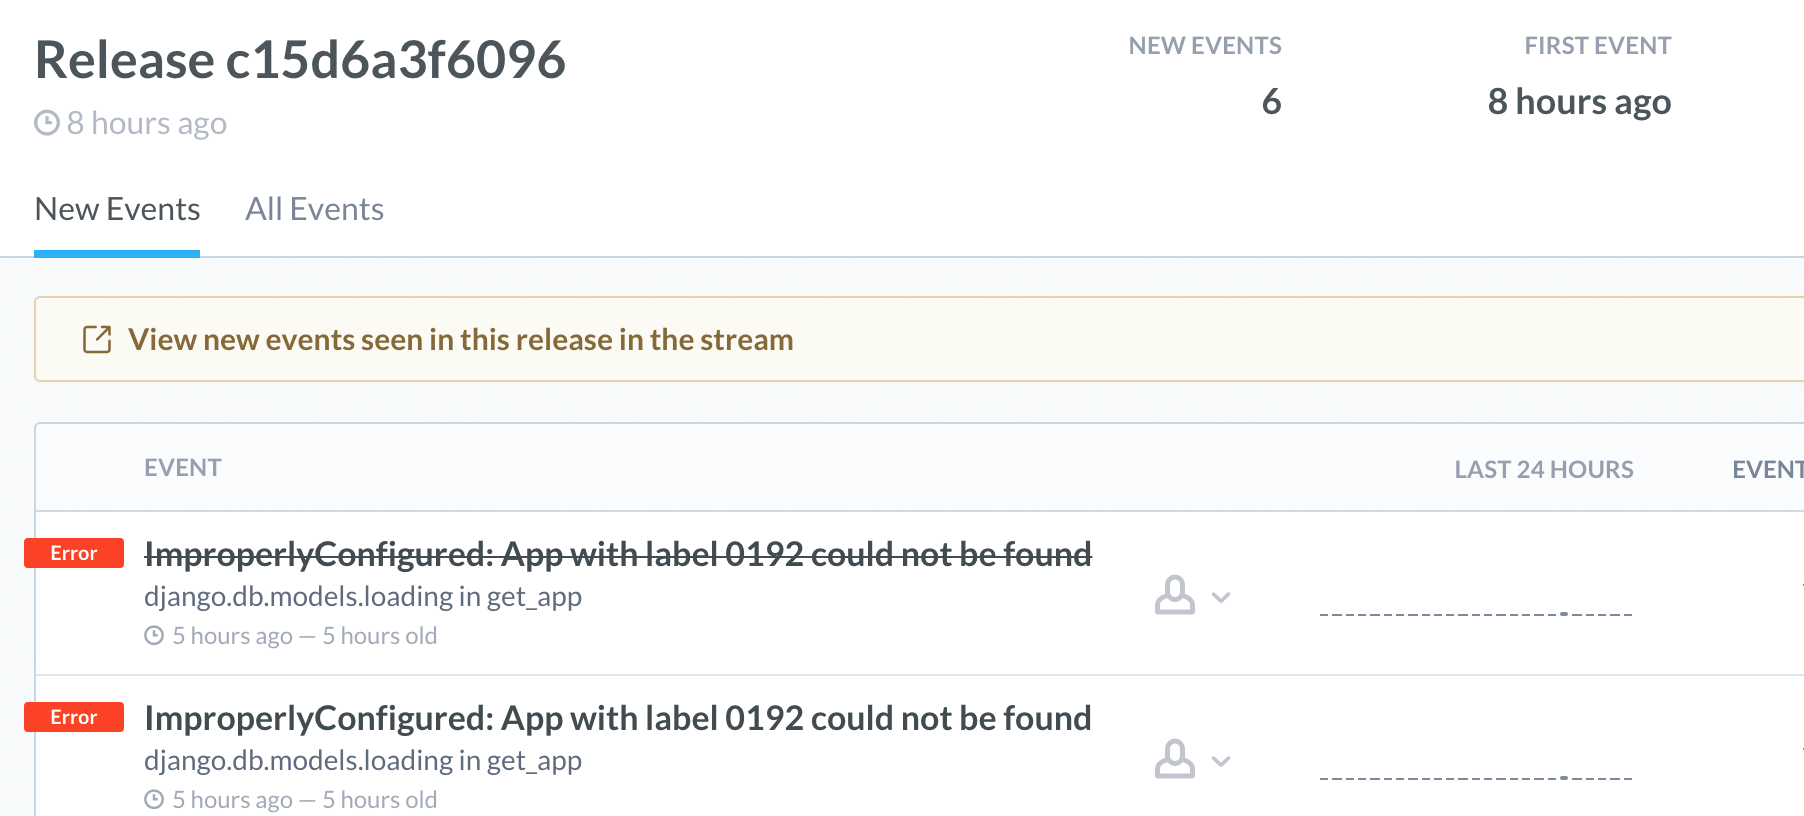Image resolution: width=1804 pixels, height=816 pixels.
Task: Click the clock icon under the release title
Action: point(47,123)
